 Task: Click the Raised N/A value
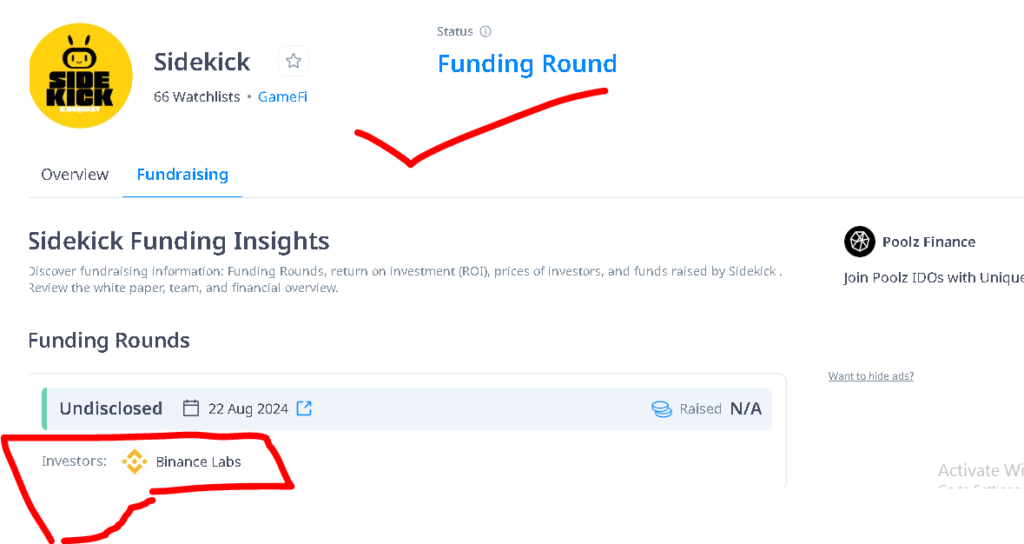coord(746,409)
